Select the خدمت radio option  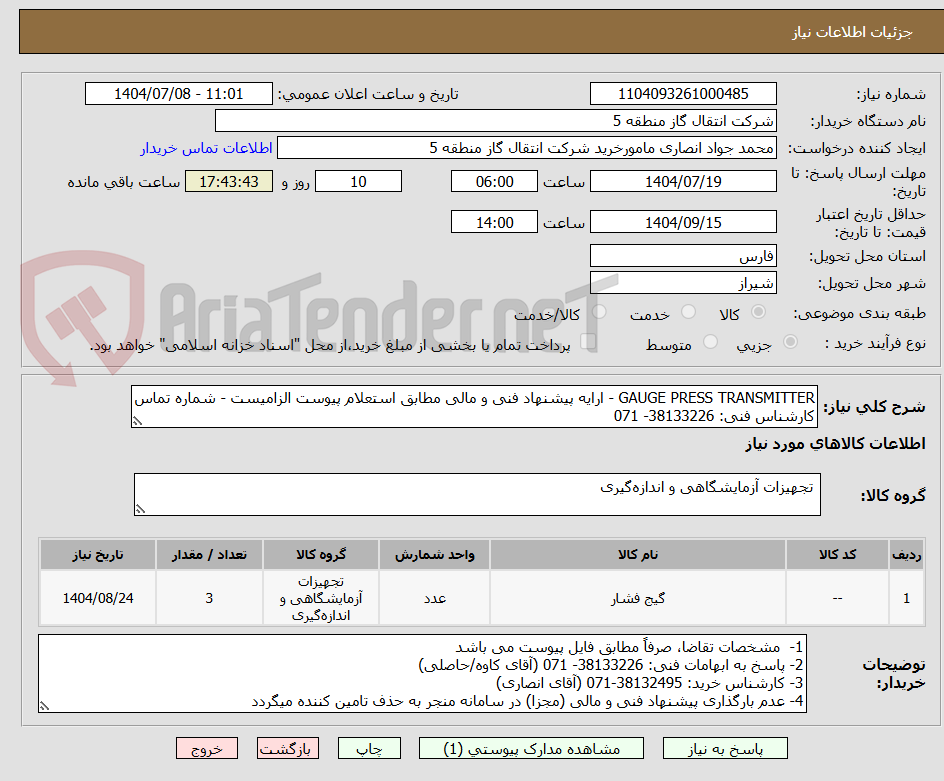pyautogui.click(x=689, y=311)
